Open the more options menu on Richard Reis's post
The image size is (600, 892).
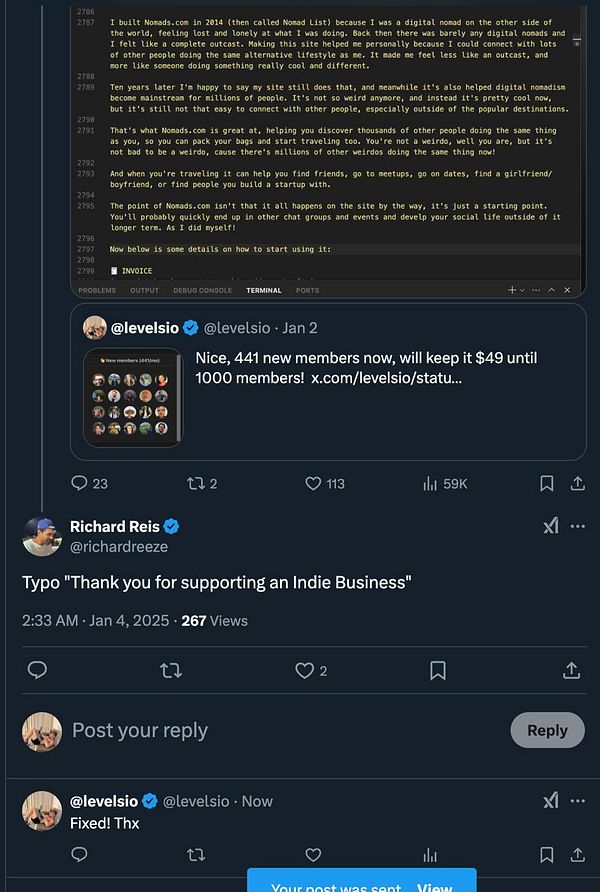tap(577, 525)
